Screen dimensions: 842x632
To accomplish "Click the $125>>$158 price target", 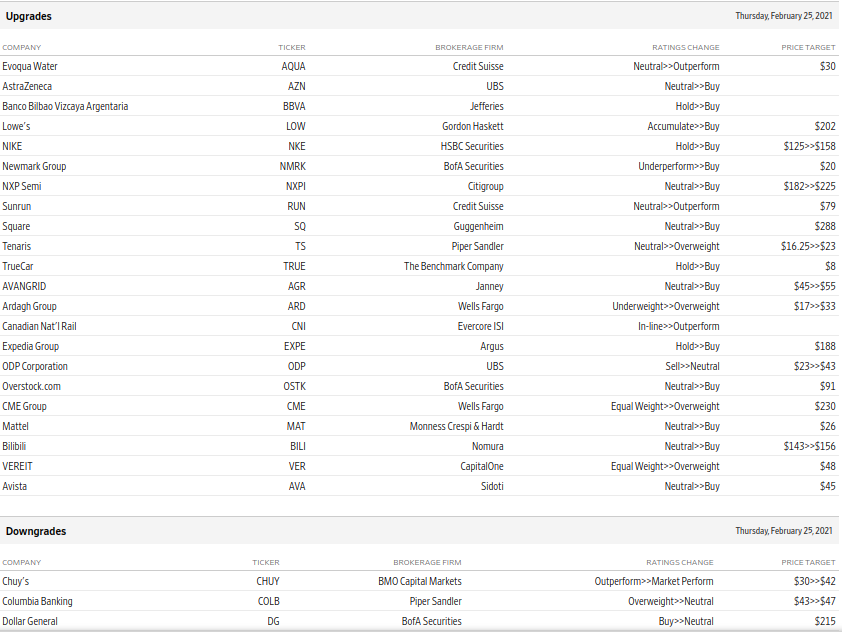I will coord(809,146).
